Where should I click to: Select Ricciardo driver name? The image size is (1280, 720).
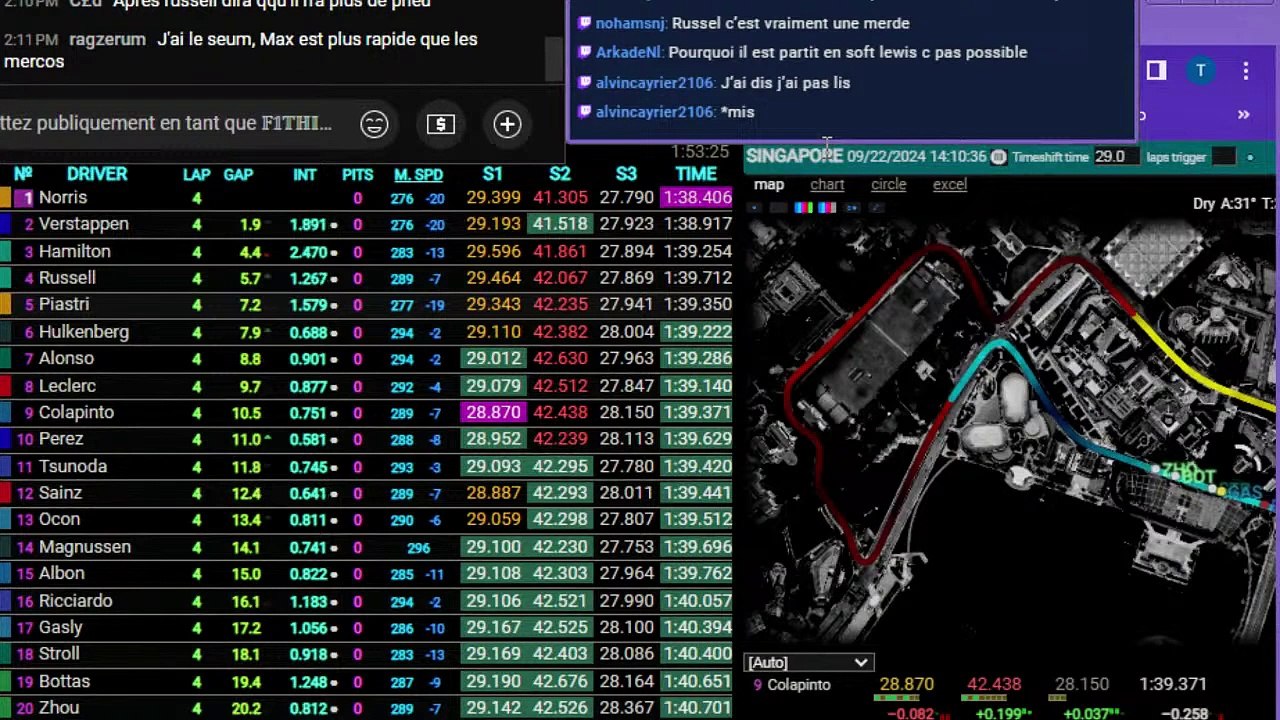coord(75,601)
